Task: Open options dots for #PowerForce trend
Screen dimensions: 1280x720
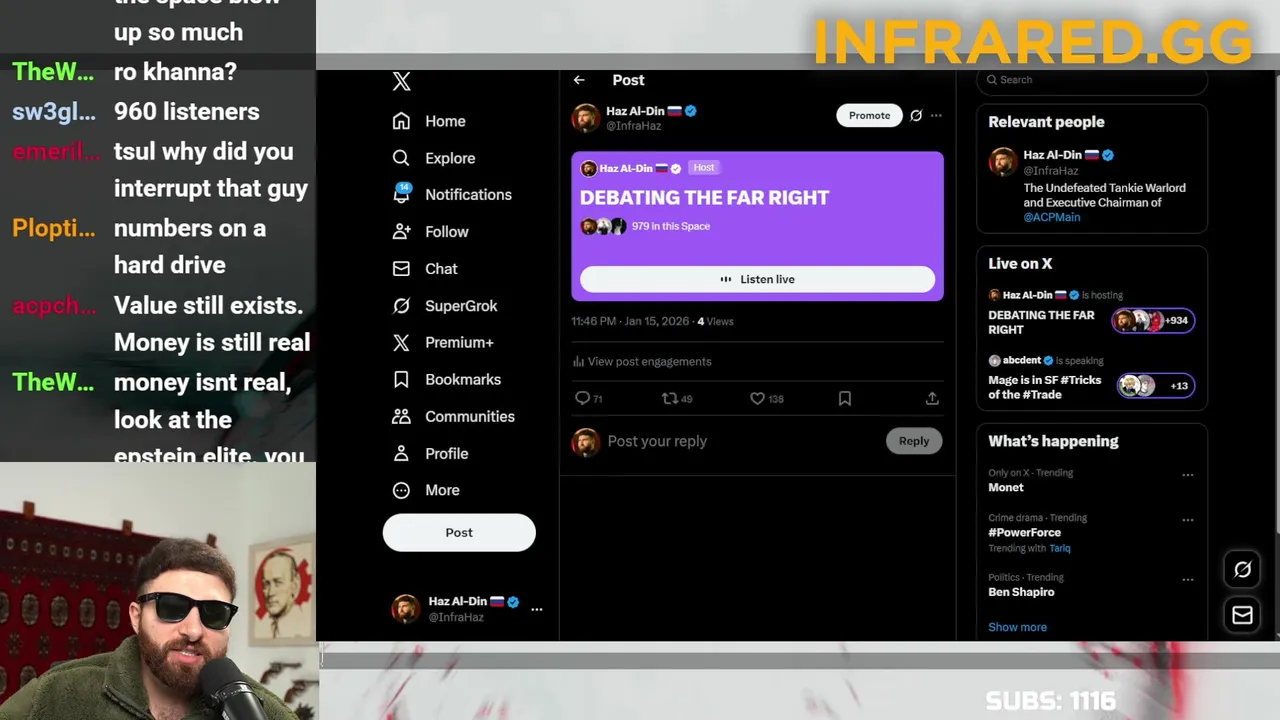Action: (x=1188, y=520)
